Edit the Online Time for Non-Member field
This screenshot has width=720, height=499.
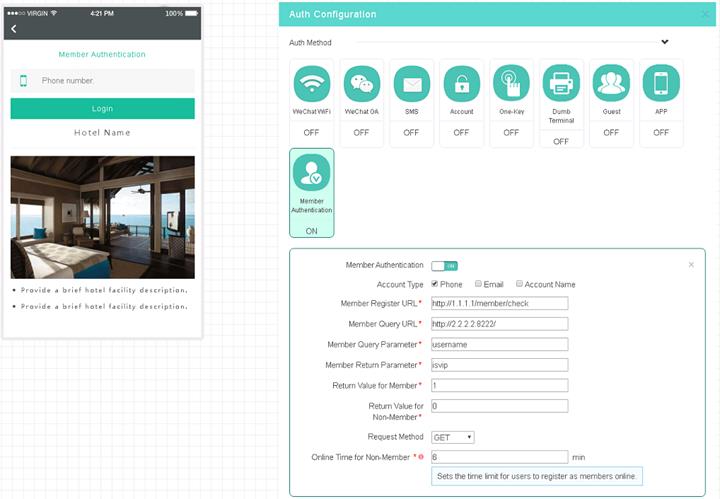[x=500, y=457]
